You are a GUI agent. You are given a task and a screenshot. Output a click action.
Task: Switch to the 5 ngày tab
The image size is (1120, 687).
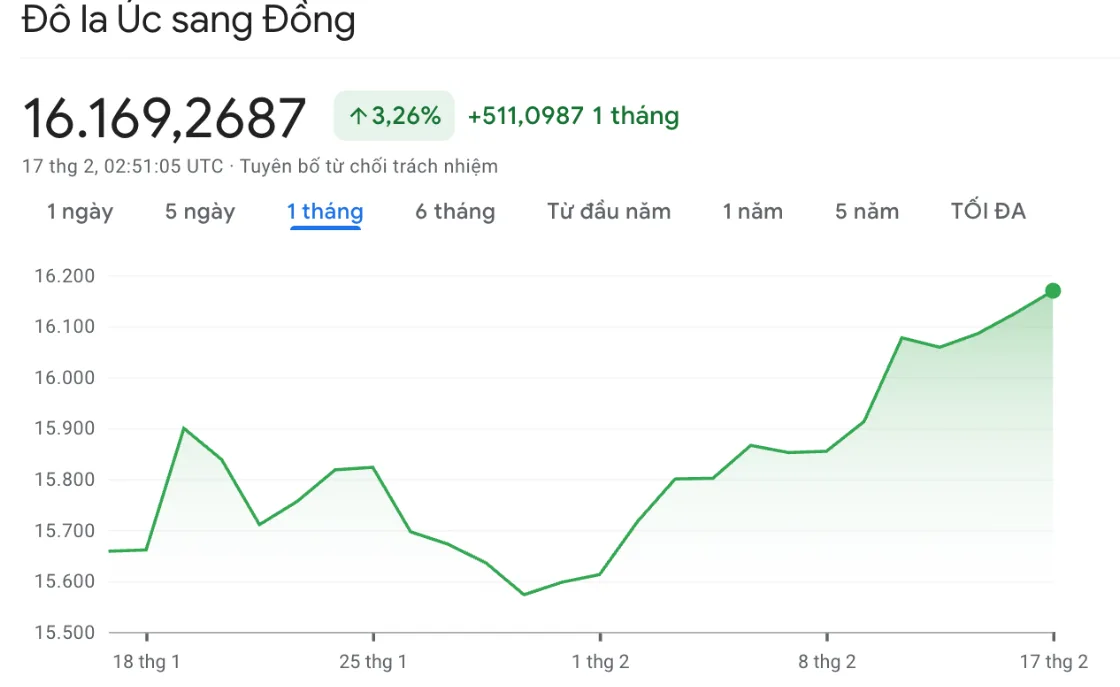[200, 211]
